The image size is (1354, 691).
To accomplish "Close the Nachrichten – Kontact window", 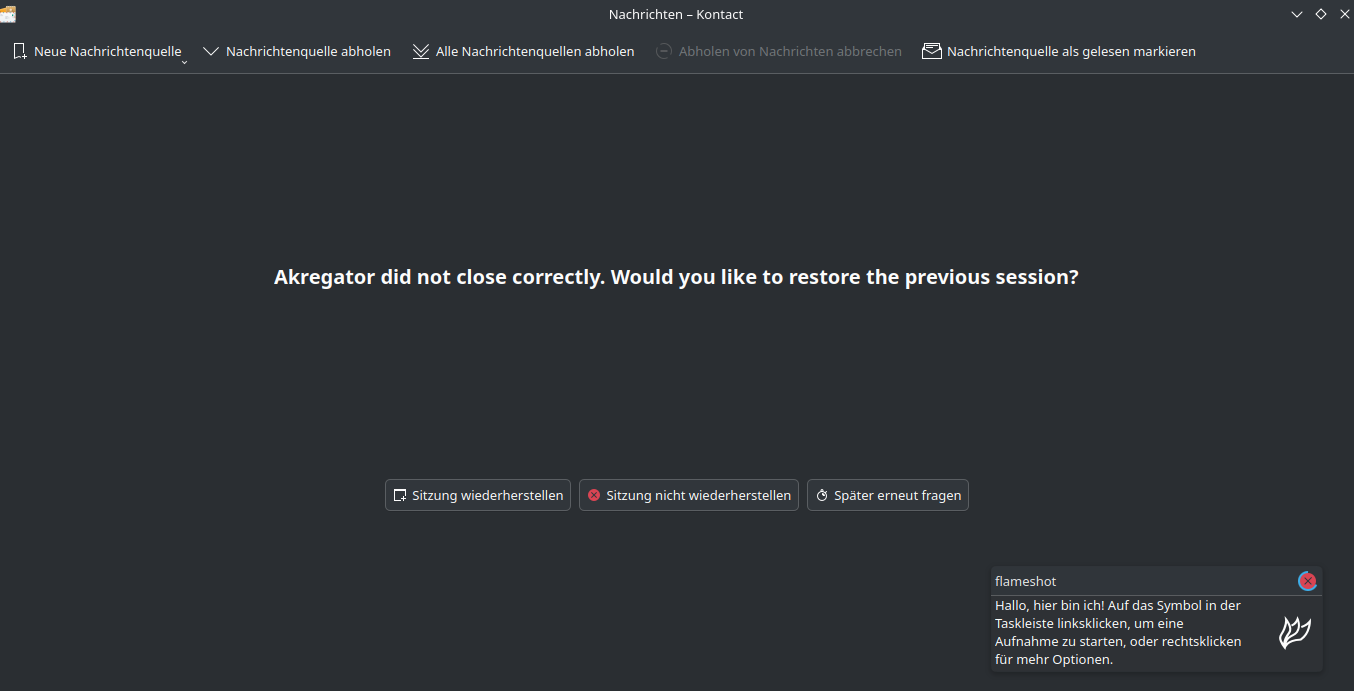I will click(x=1344, y=14).
